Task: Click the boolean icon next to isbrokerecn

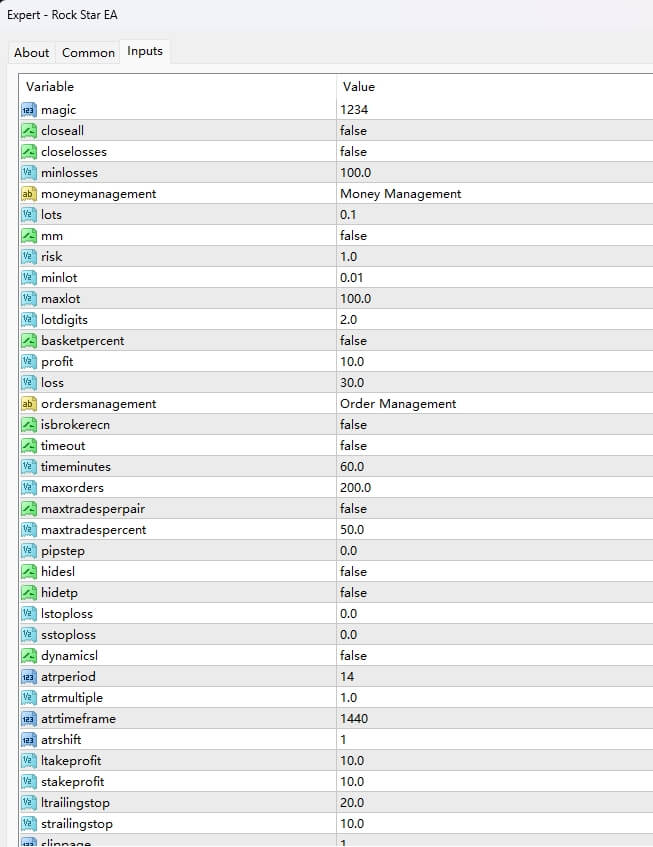Action: 29,425
